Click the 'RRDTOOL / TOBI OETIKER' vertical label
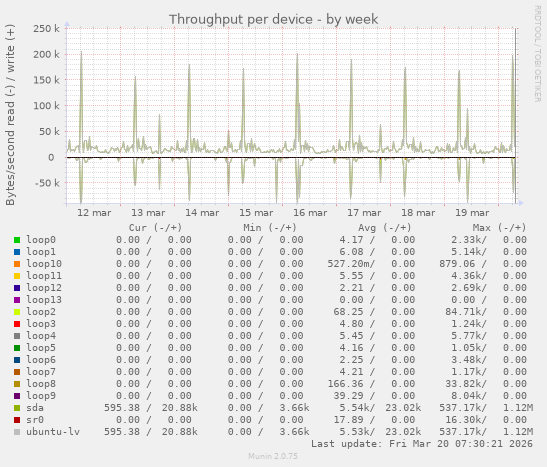The height and width of the screenshot is (467, 547). pyautogui.click(x=537, y=54)
